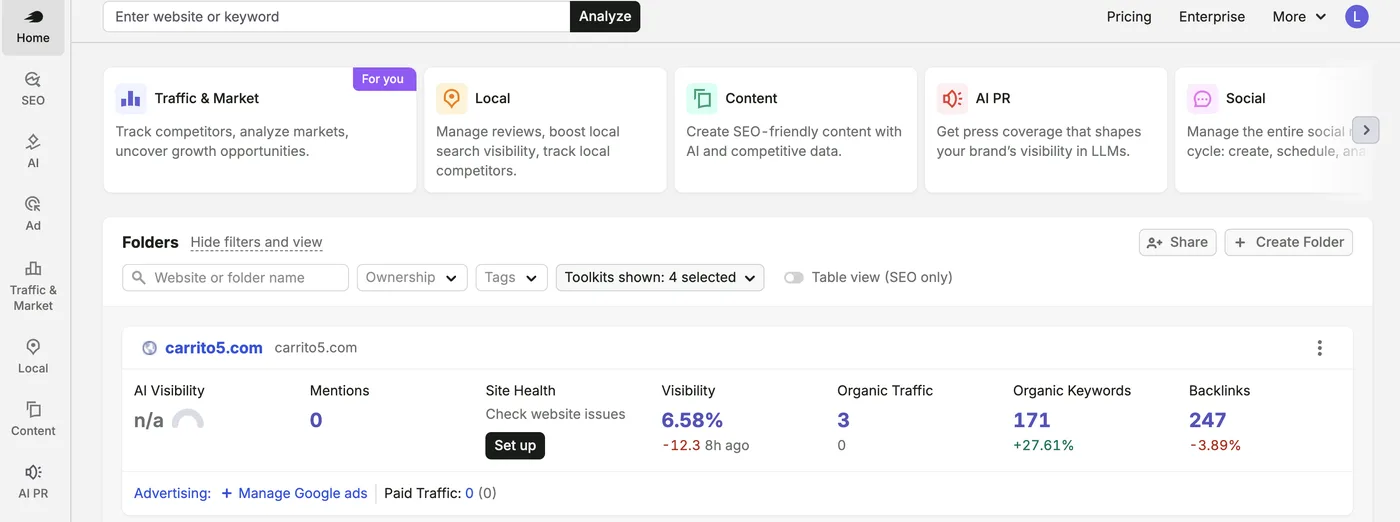This screenshot has height=522, width=1400.
Task: Open the Content toolkit in sidebar
Action: [x=33, y=420]
